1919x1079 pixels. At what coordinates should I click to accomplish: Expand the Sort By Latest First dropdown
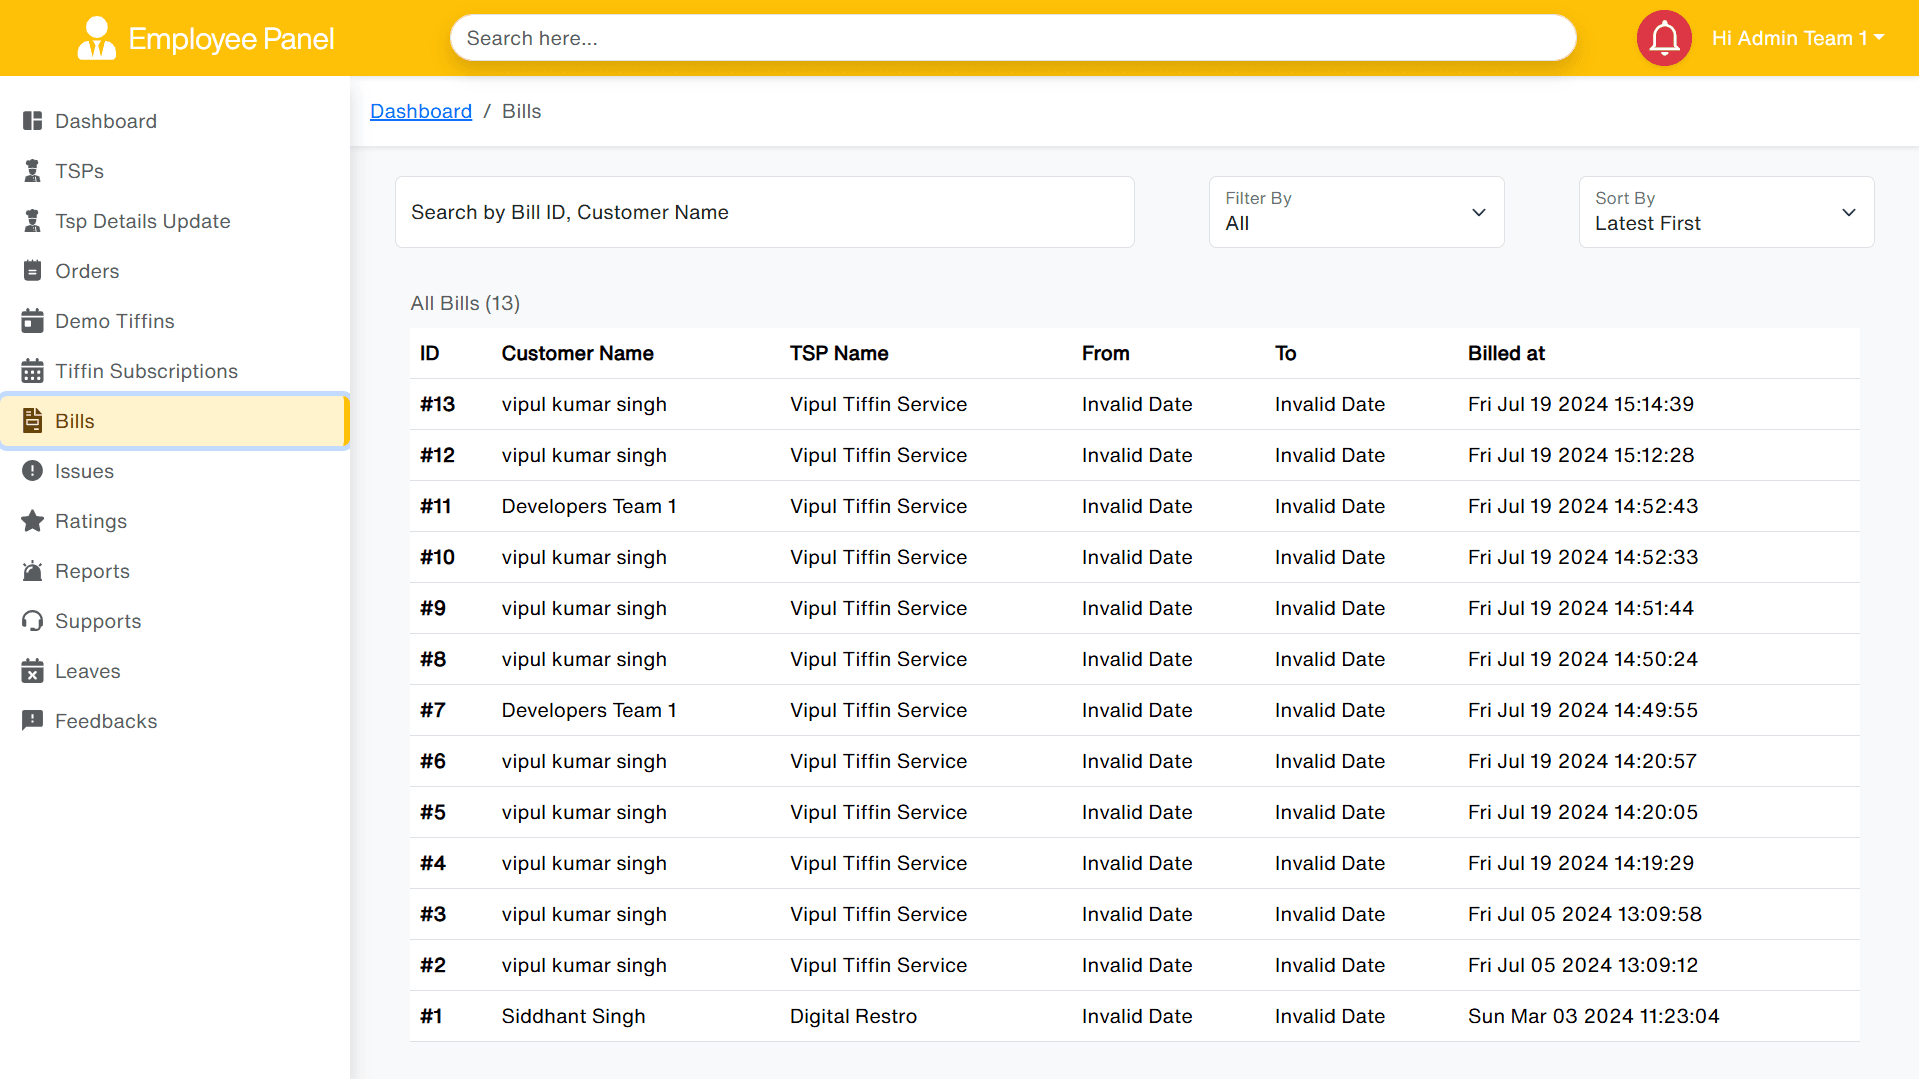1726,212
